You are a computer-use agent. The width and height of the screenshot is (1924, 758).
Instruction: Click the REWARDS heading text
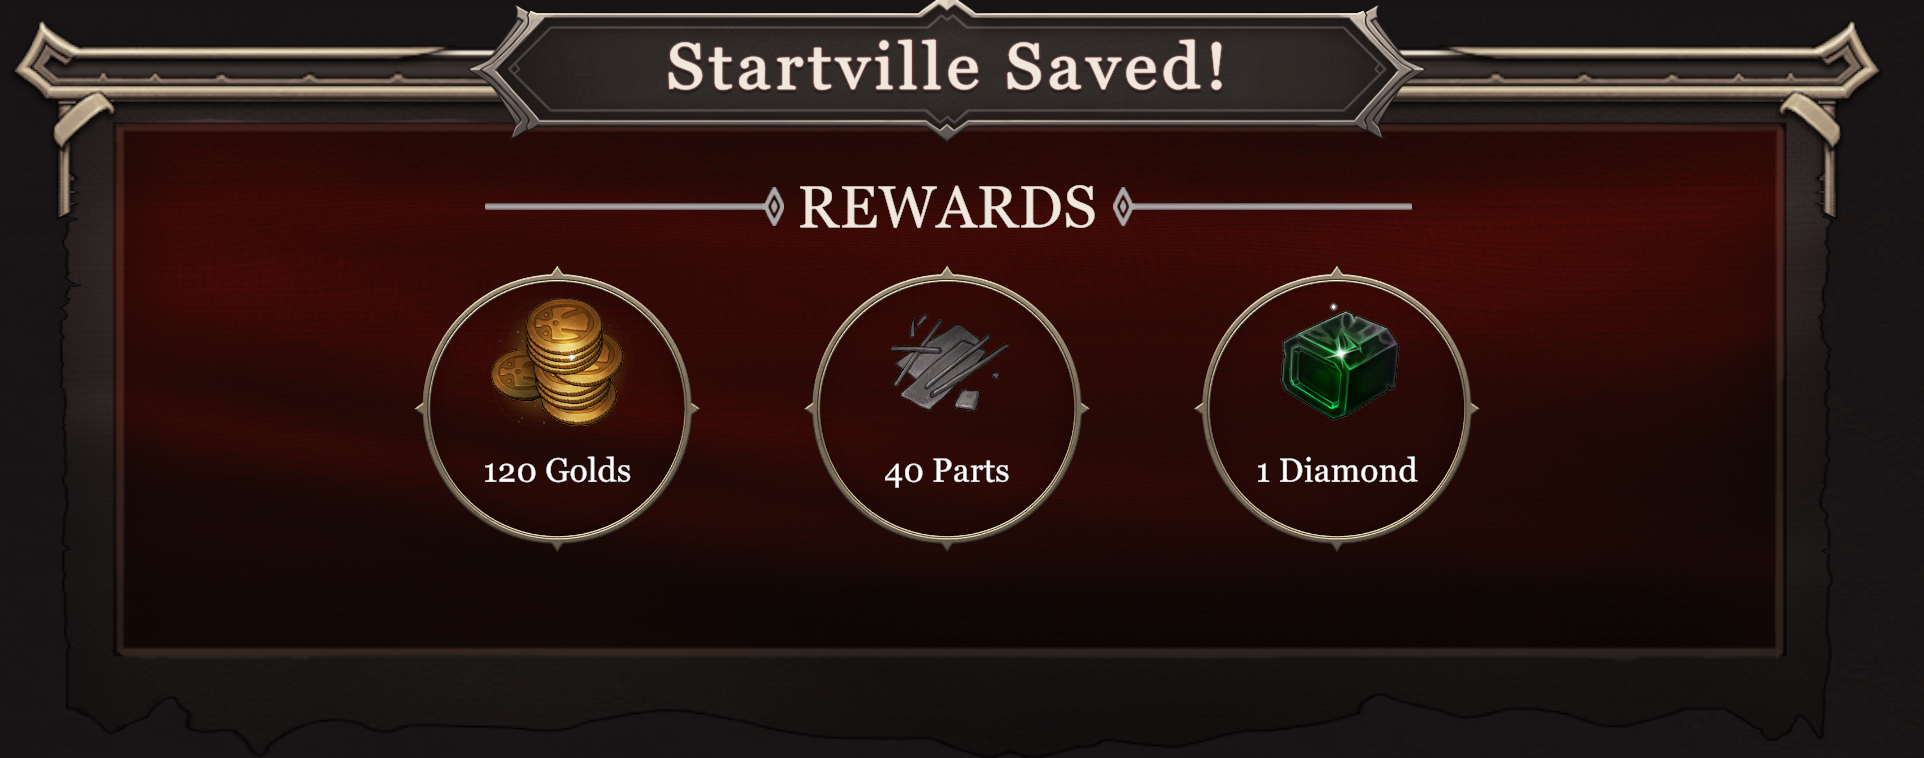pos(947,207)
